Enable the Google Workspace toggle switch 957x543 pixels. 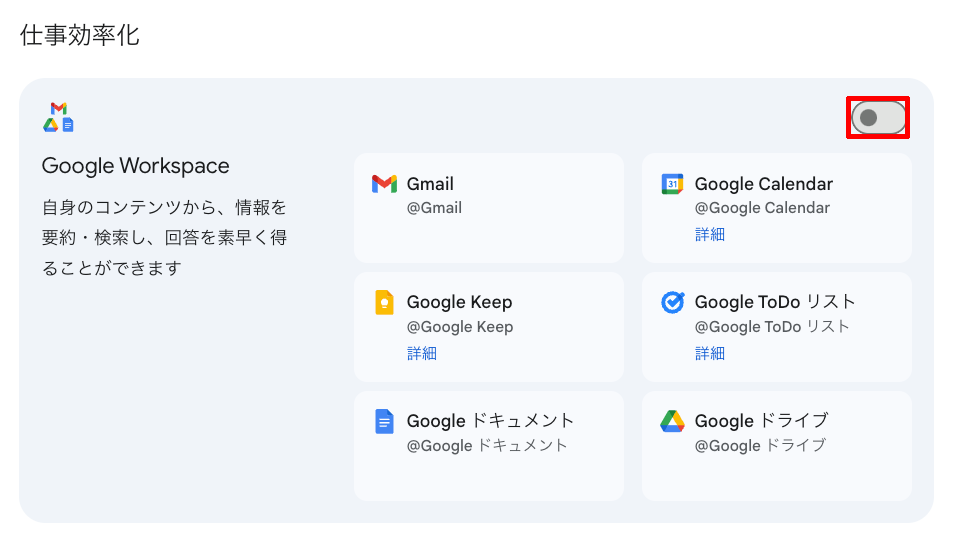pos(878,118)
